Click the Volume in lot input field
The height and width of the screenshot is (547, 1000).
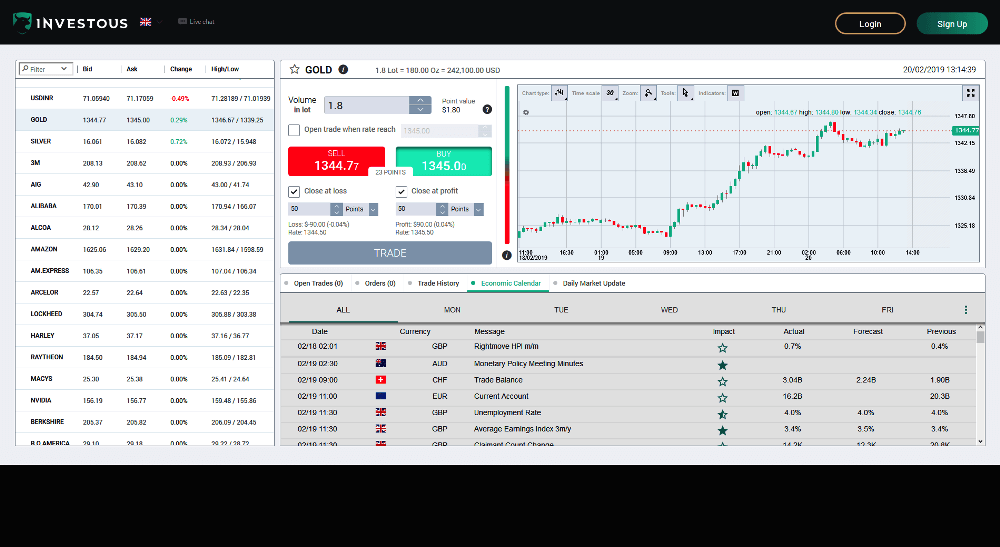(367, 105)
